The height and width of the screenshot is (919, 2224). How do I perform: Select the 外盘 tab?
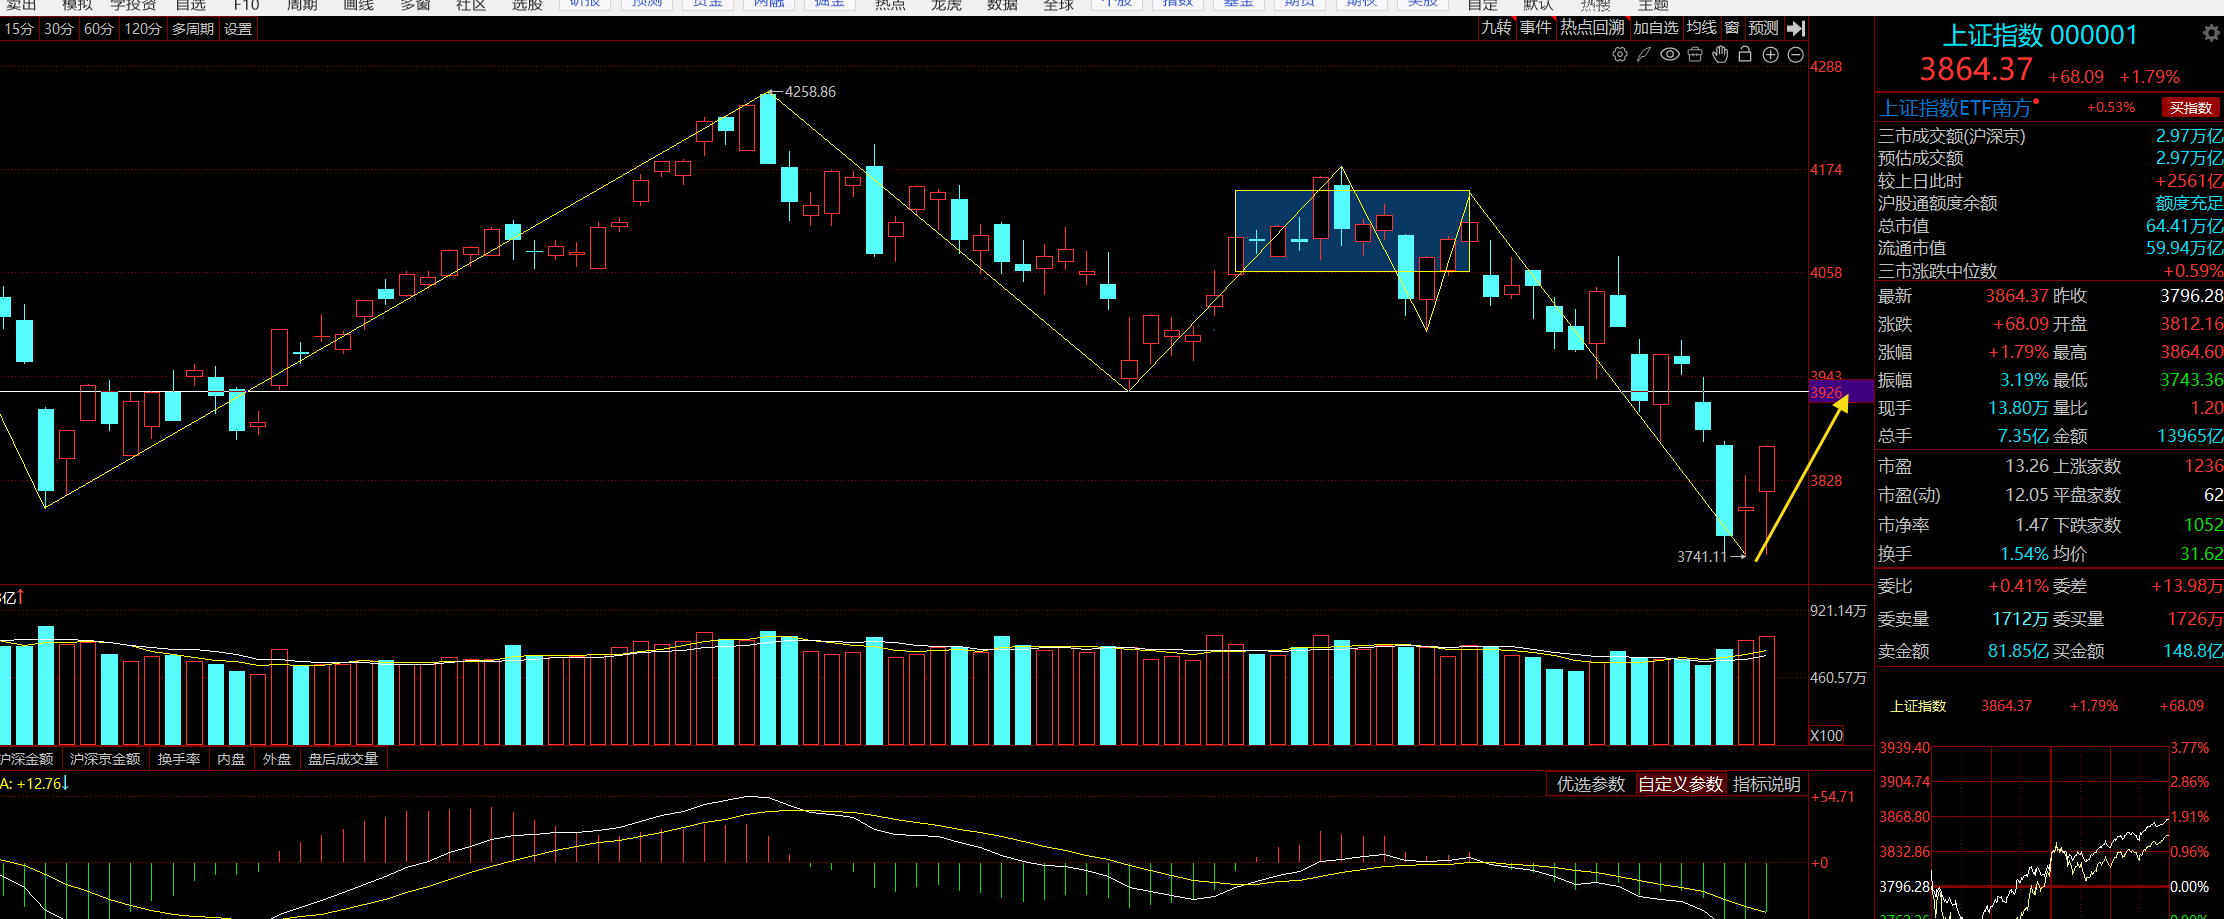[x=277, y=759]
